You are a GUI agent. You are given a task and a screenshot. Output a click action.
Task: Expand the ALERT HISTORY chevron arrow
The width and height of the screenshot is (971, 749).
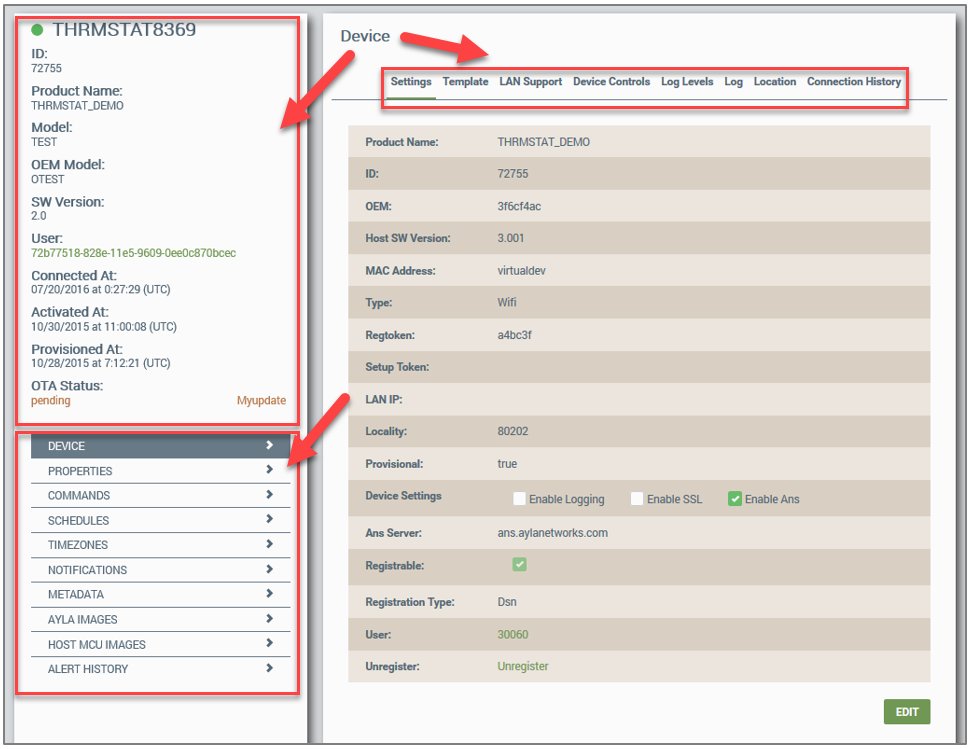pyautogui.click(x=269, y=668)
